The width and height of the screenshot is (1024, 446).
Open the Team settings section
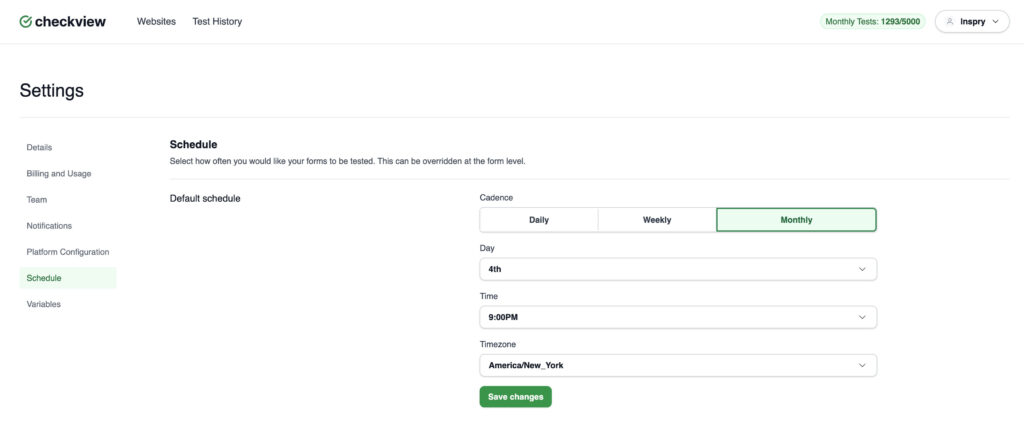tap(37, 199)
